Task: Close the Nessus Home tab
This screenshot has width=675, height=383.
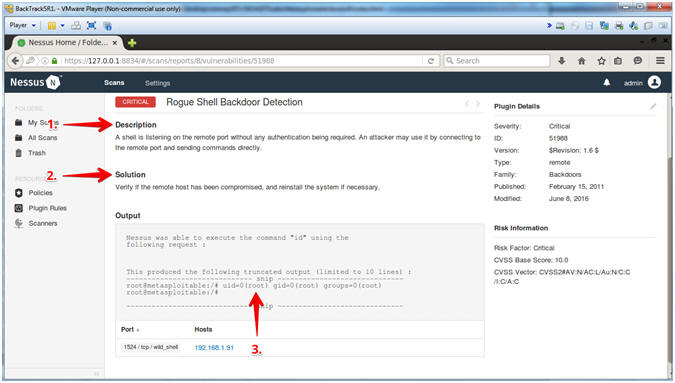Action: click(115, 43)
